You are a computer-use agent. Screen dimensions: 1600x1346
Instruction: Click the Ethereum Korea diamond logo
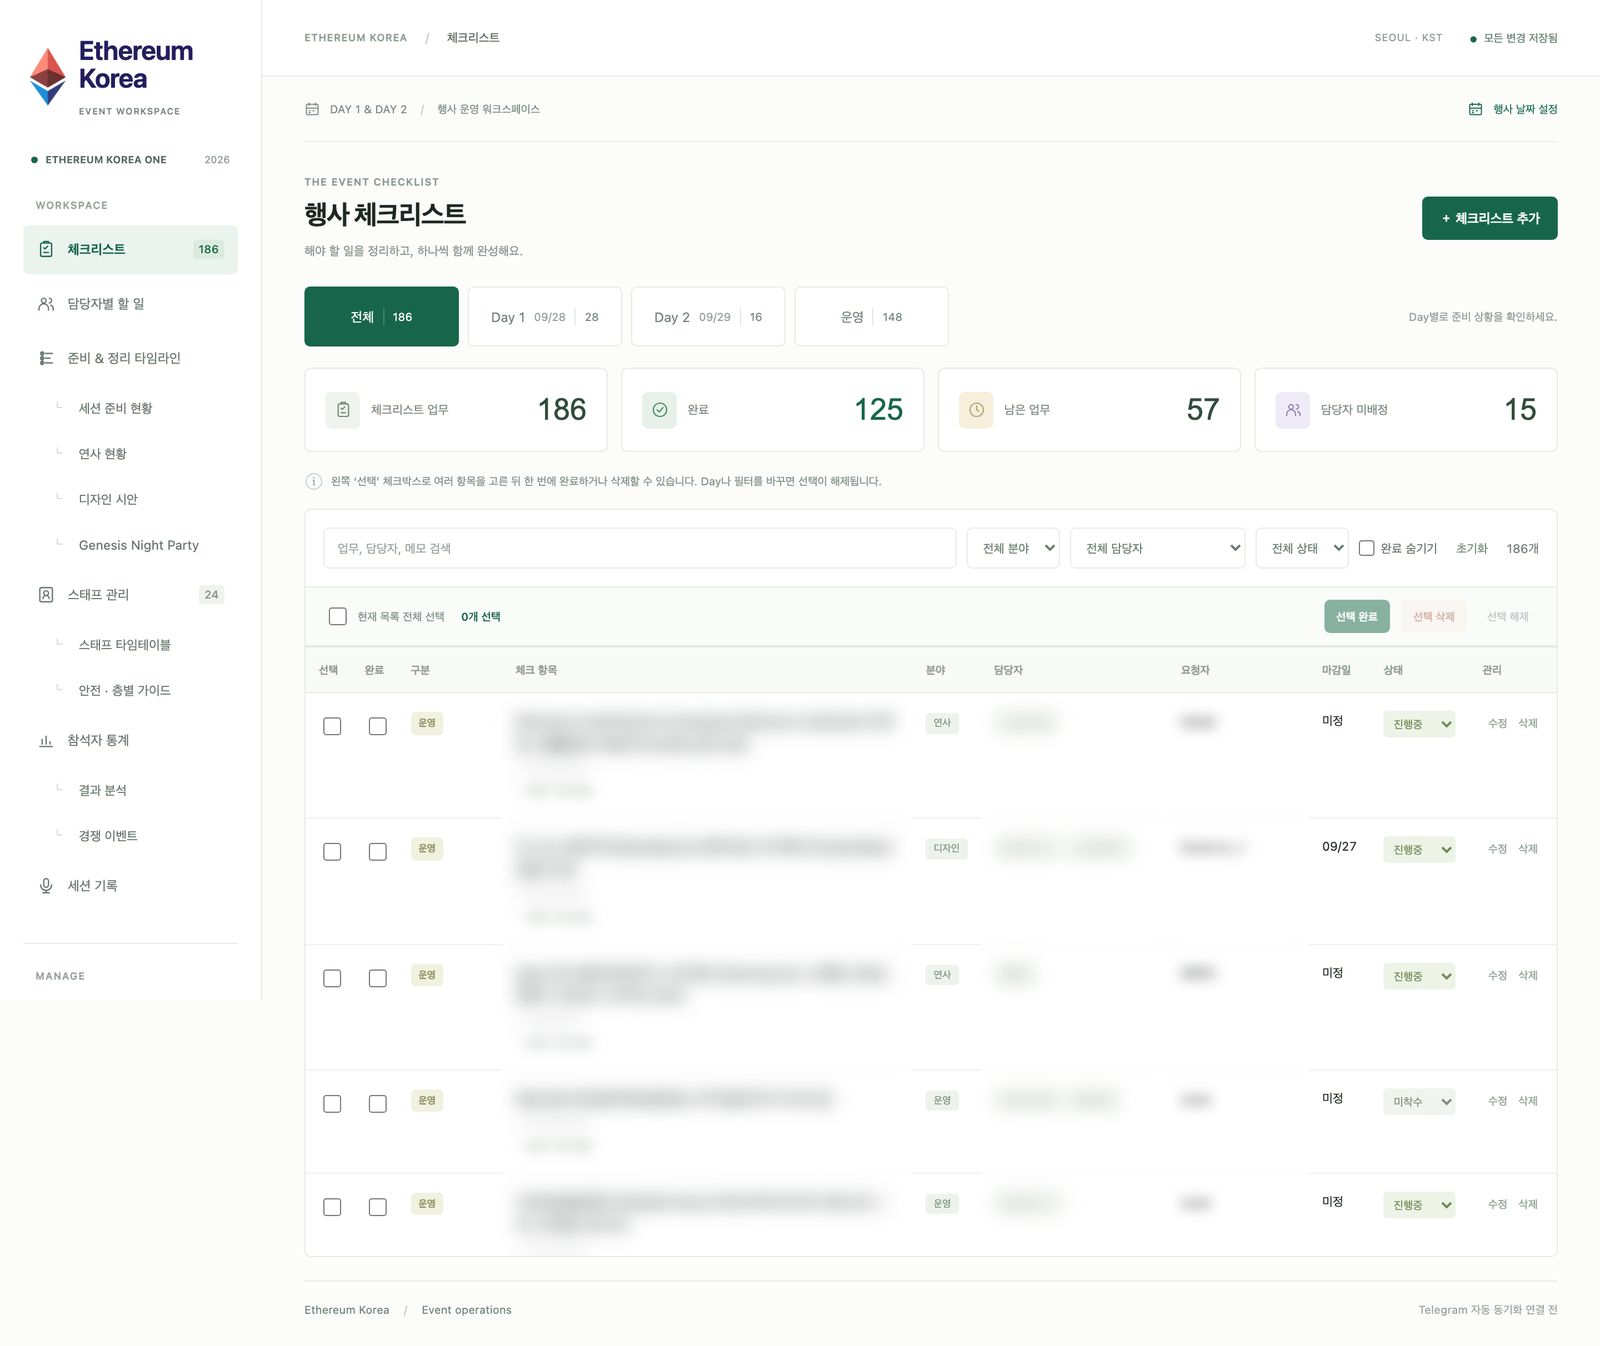tap(47, 77)
